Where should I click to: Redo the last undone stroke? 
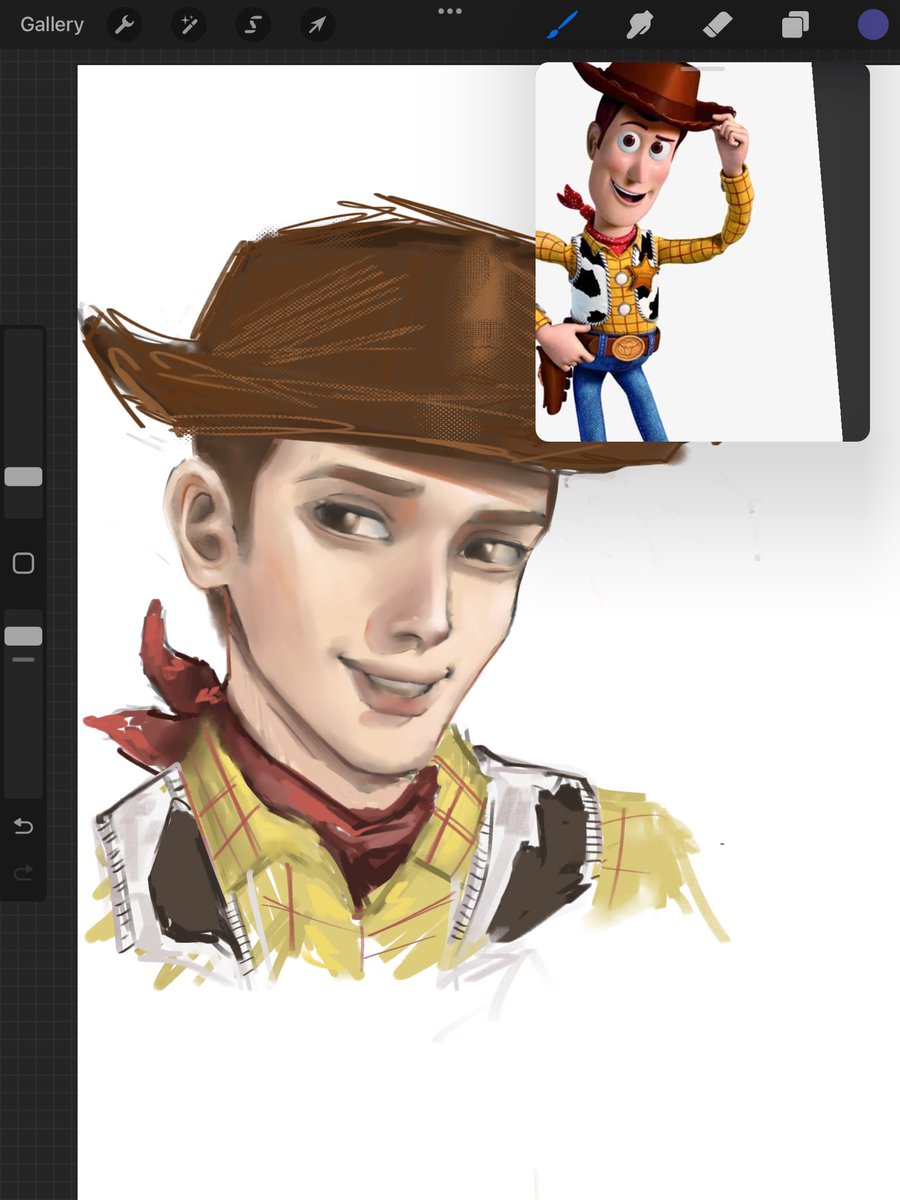pos(23,873)
